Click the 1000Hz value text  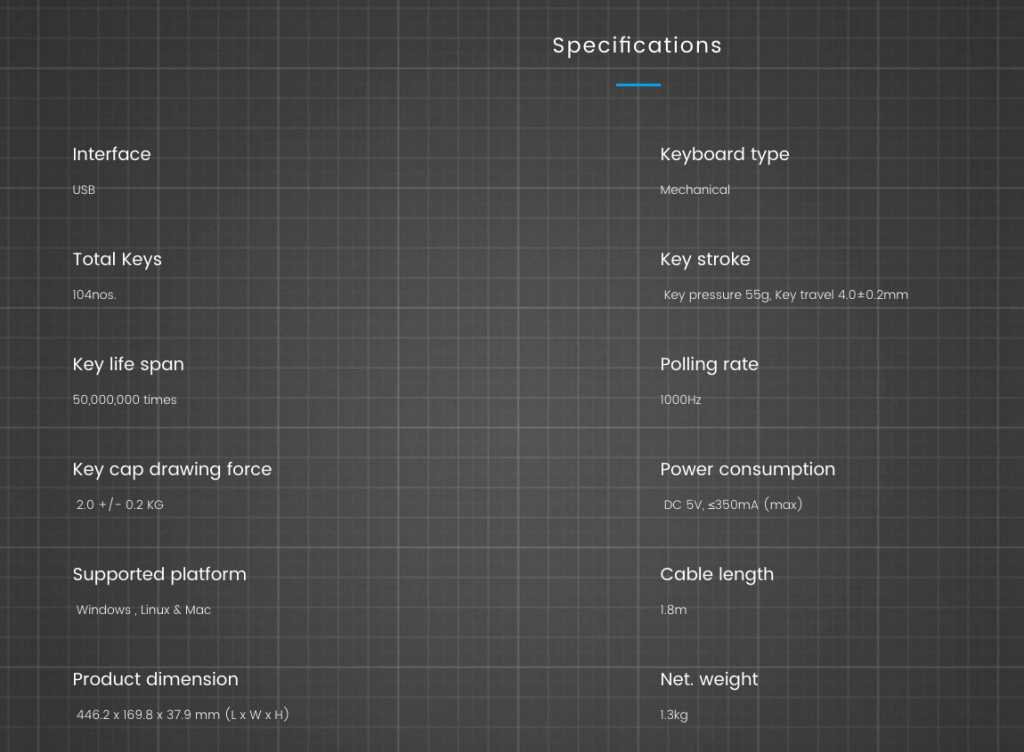click(680, 400)
